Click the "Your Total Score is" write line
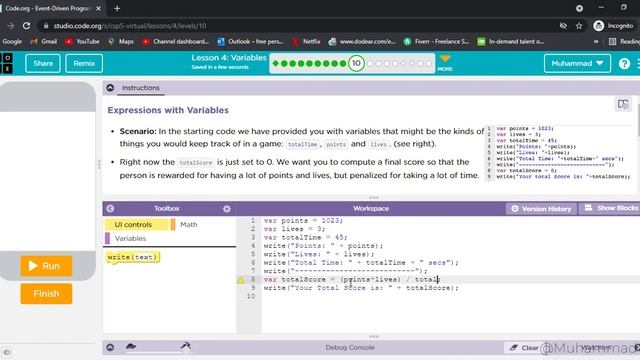 (x=361, y=288)
